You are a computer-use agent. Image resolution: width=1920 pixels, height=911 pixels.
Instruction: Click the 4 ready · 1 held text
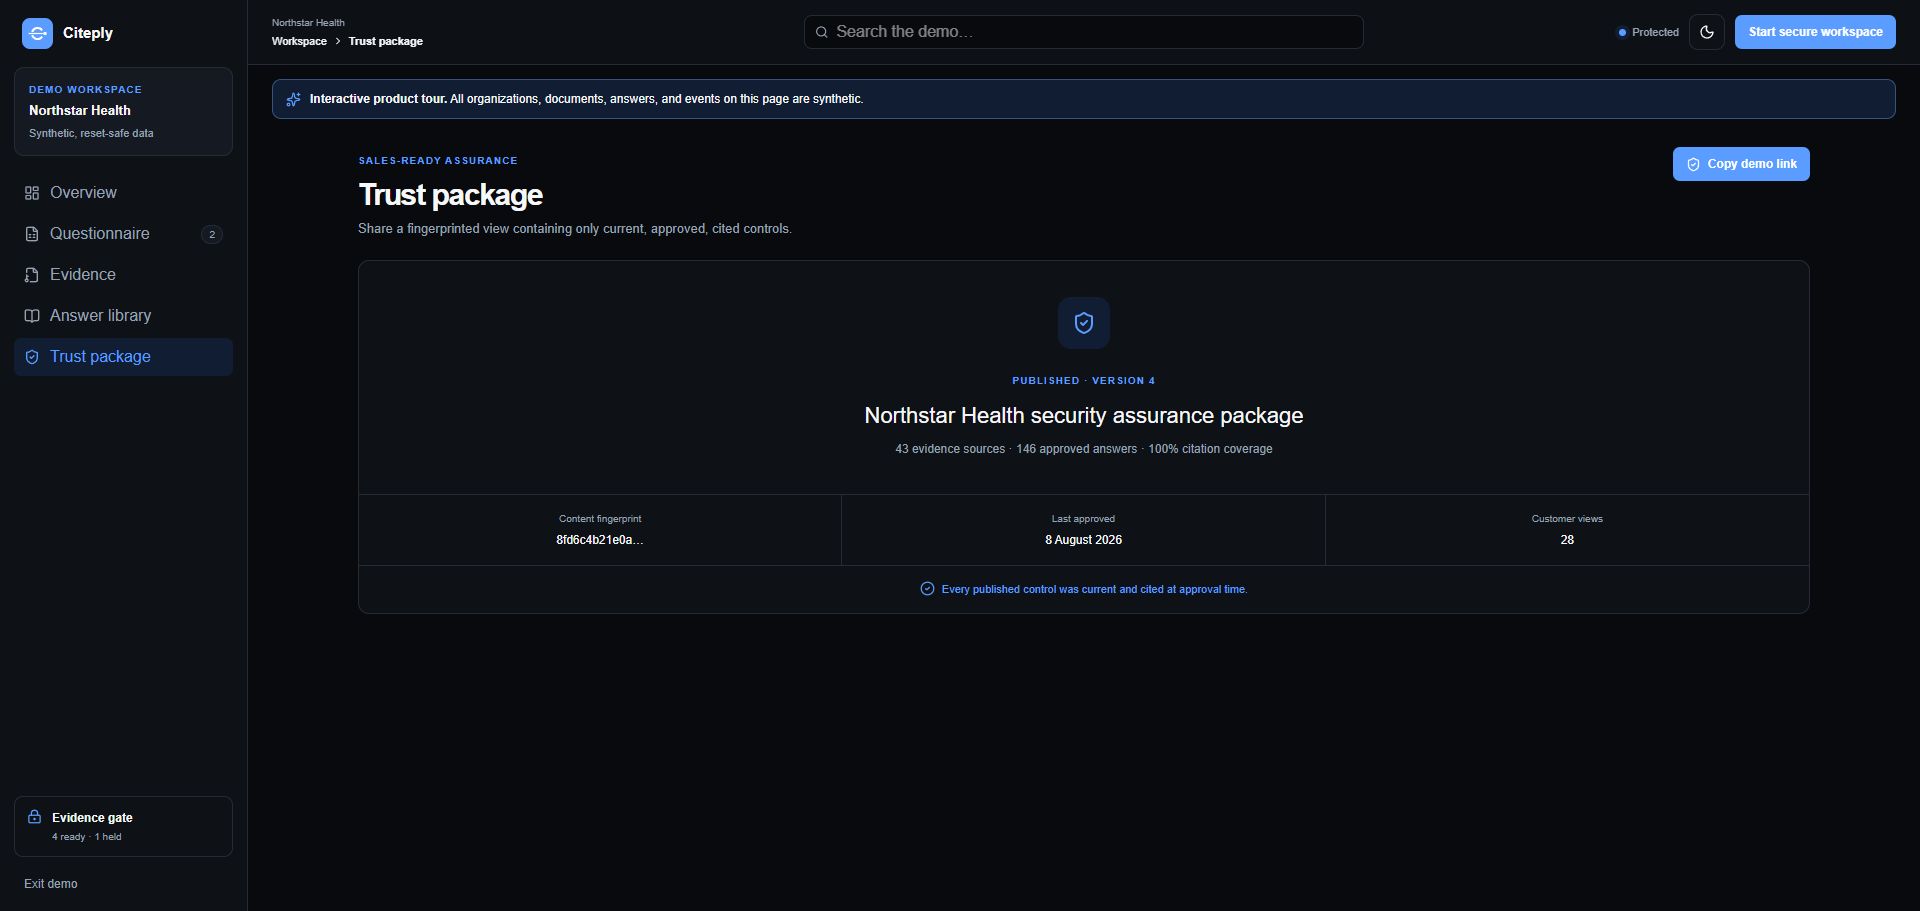click(87, 837)
